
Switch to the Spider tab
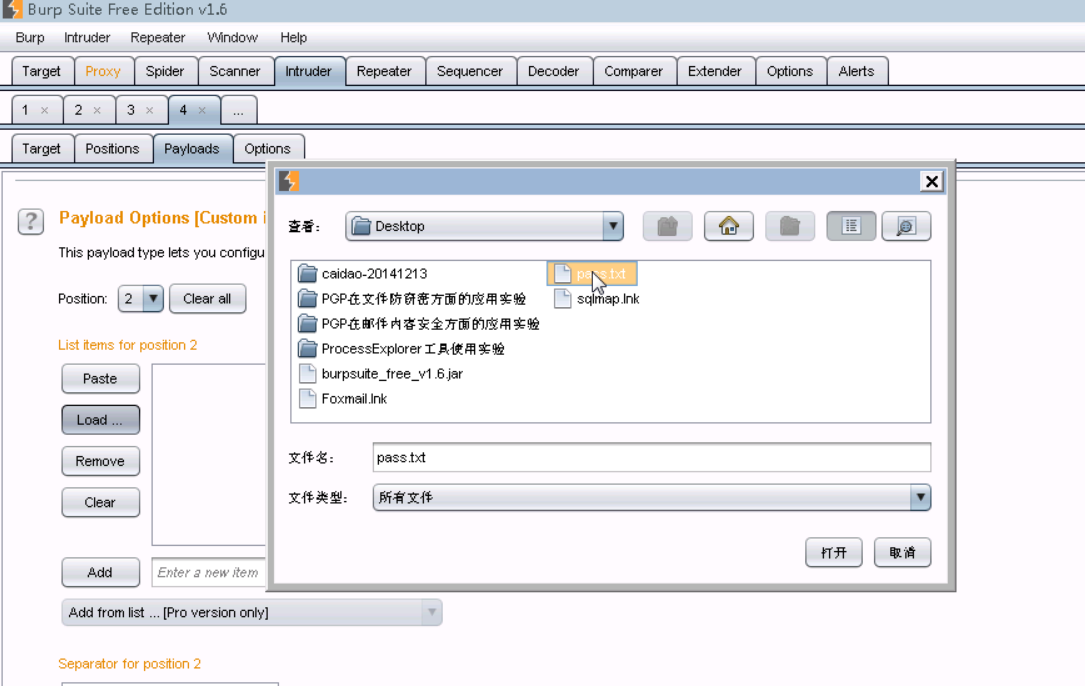point(165,71)
